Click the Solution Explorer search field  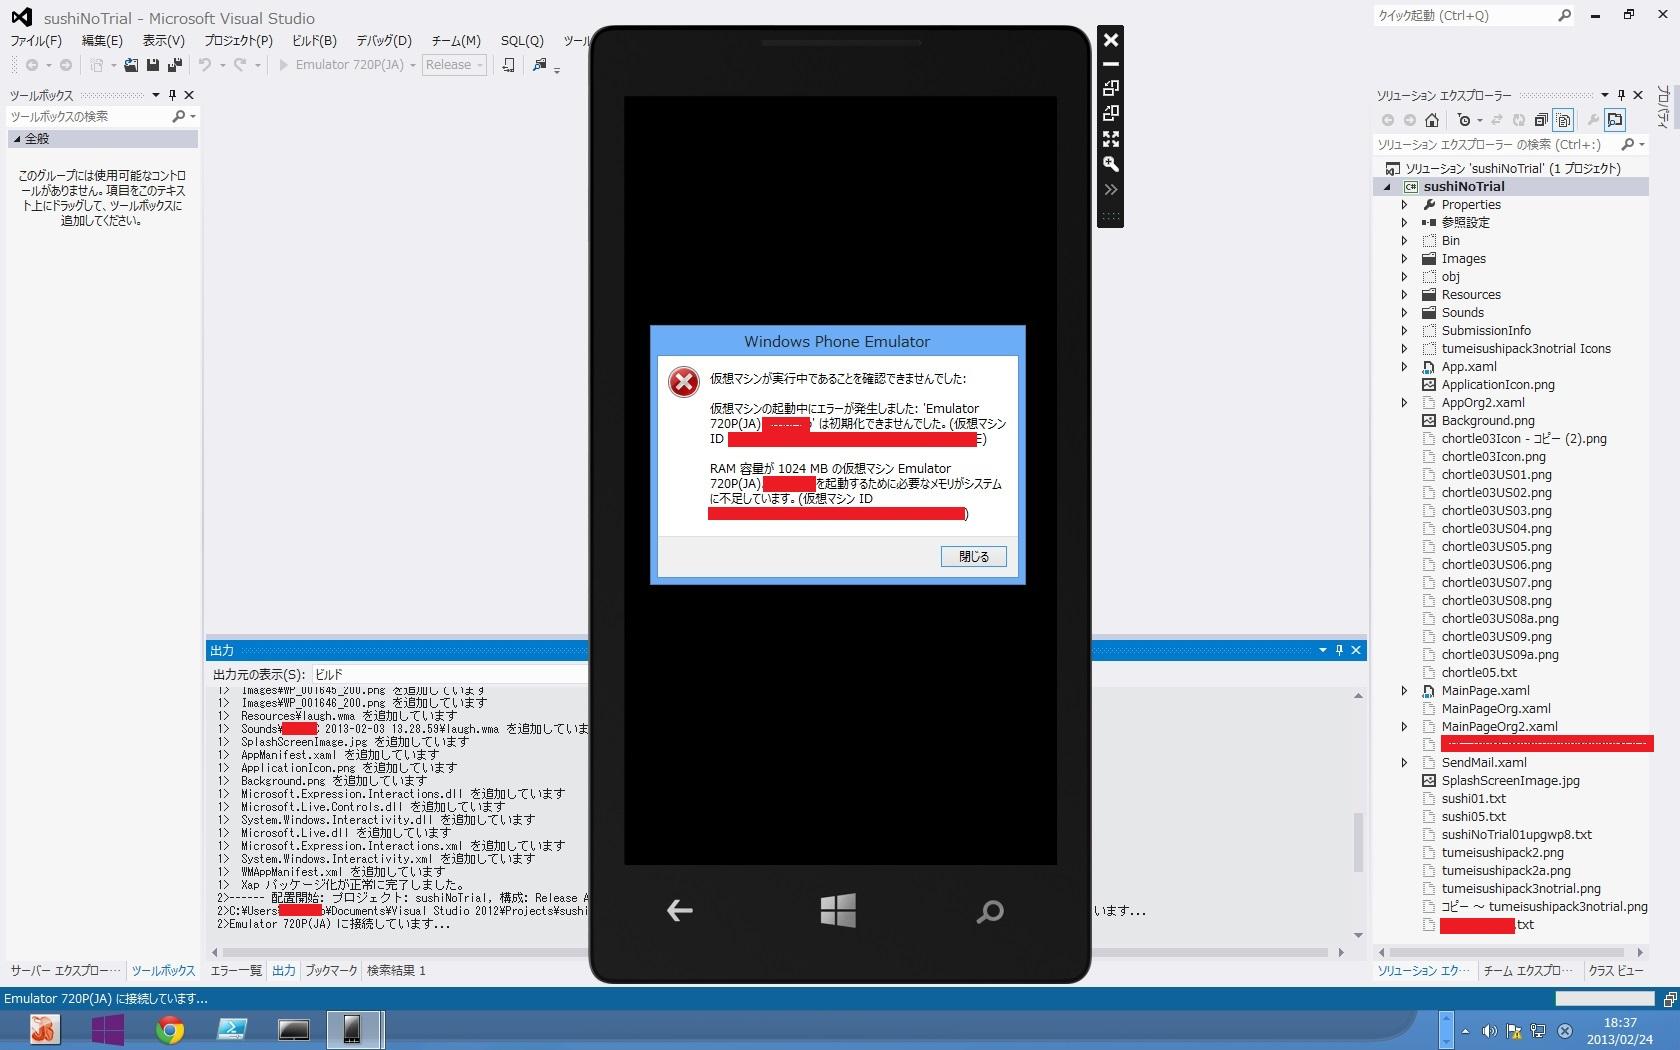(x=1495, y=145)
